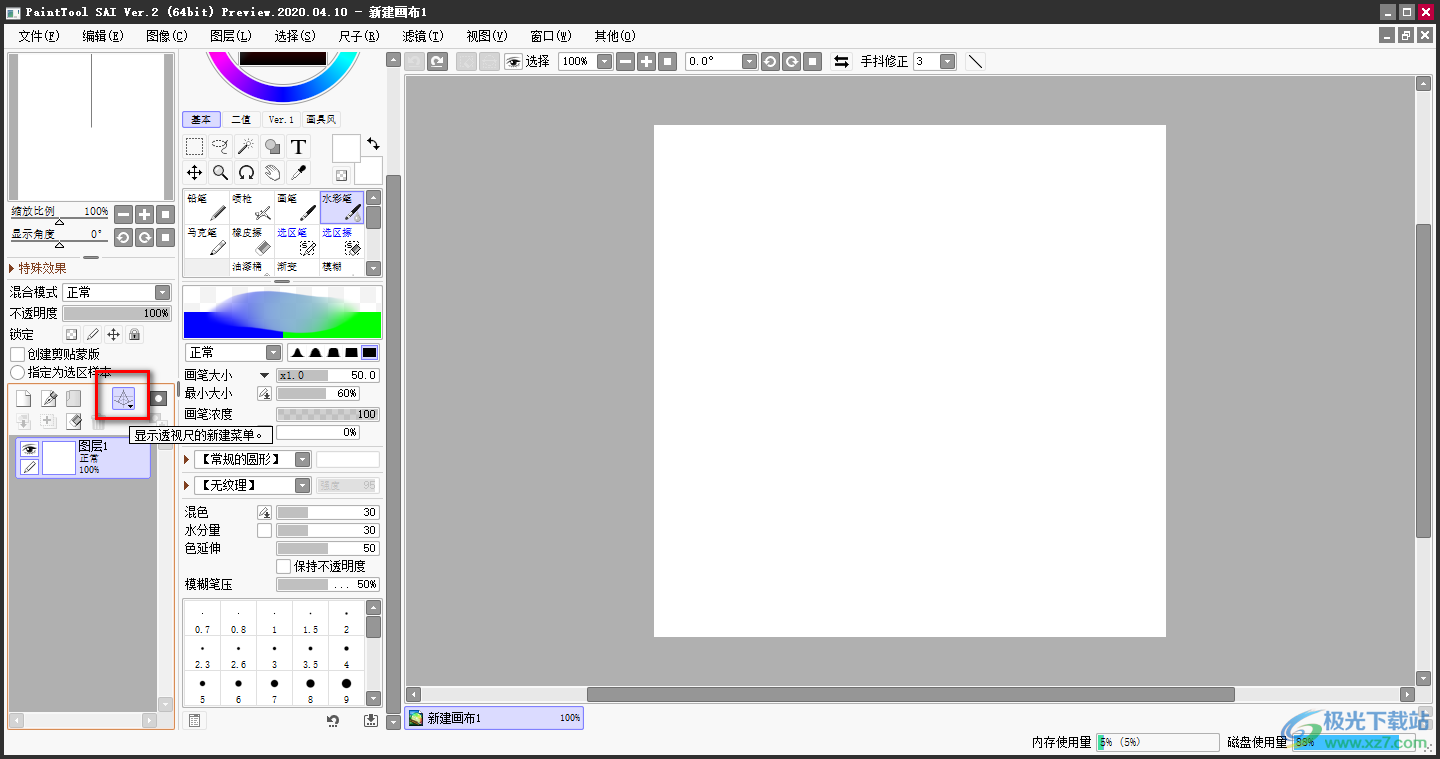
Task: Toggle selection visibility eye in toolbar
Action: [513, 62]
